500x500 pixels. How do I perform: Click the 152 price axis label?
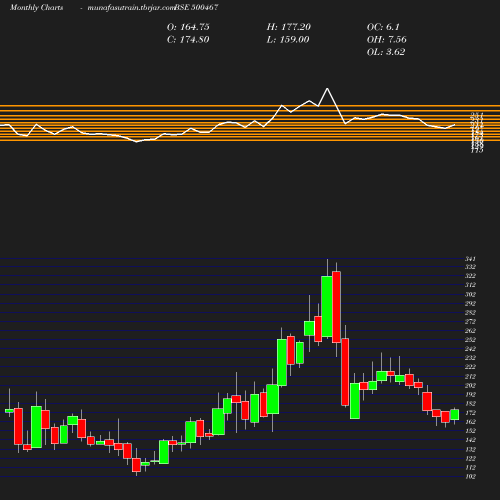470,431
